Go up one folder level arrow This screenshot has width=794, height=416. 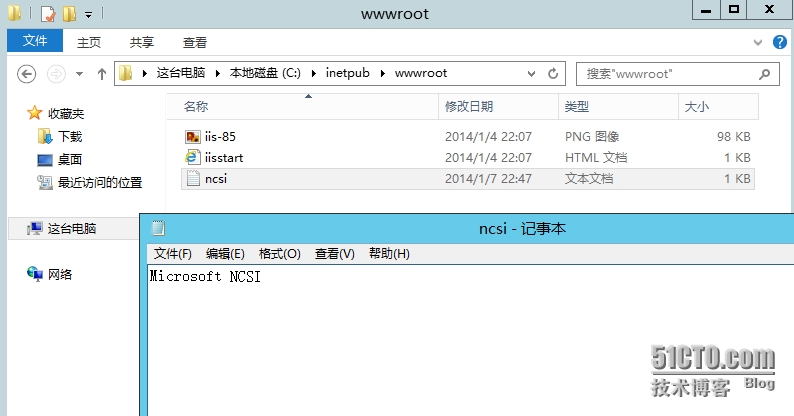point(102,74)
